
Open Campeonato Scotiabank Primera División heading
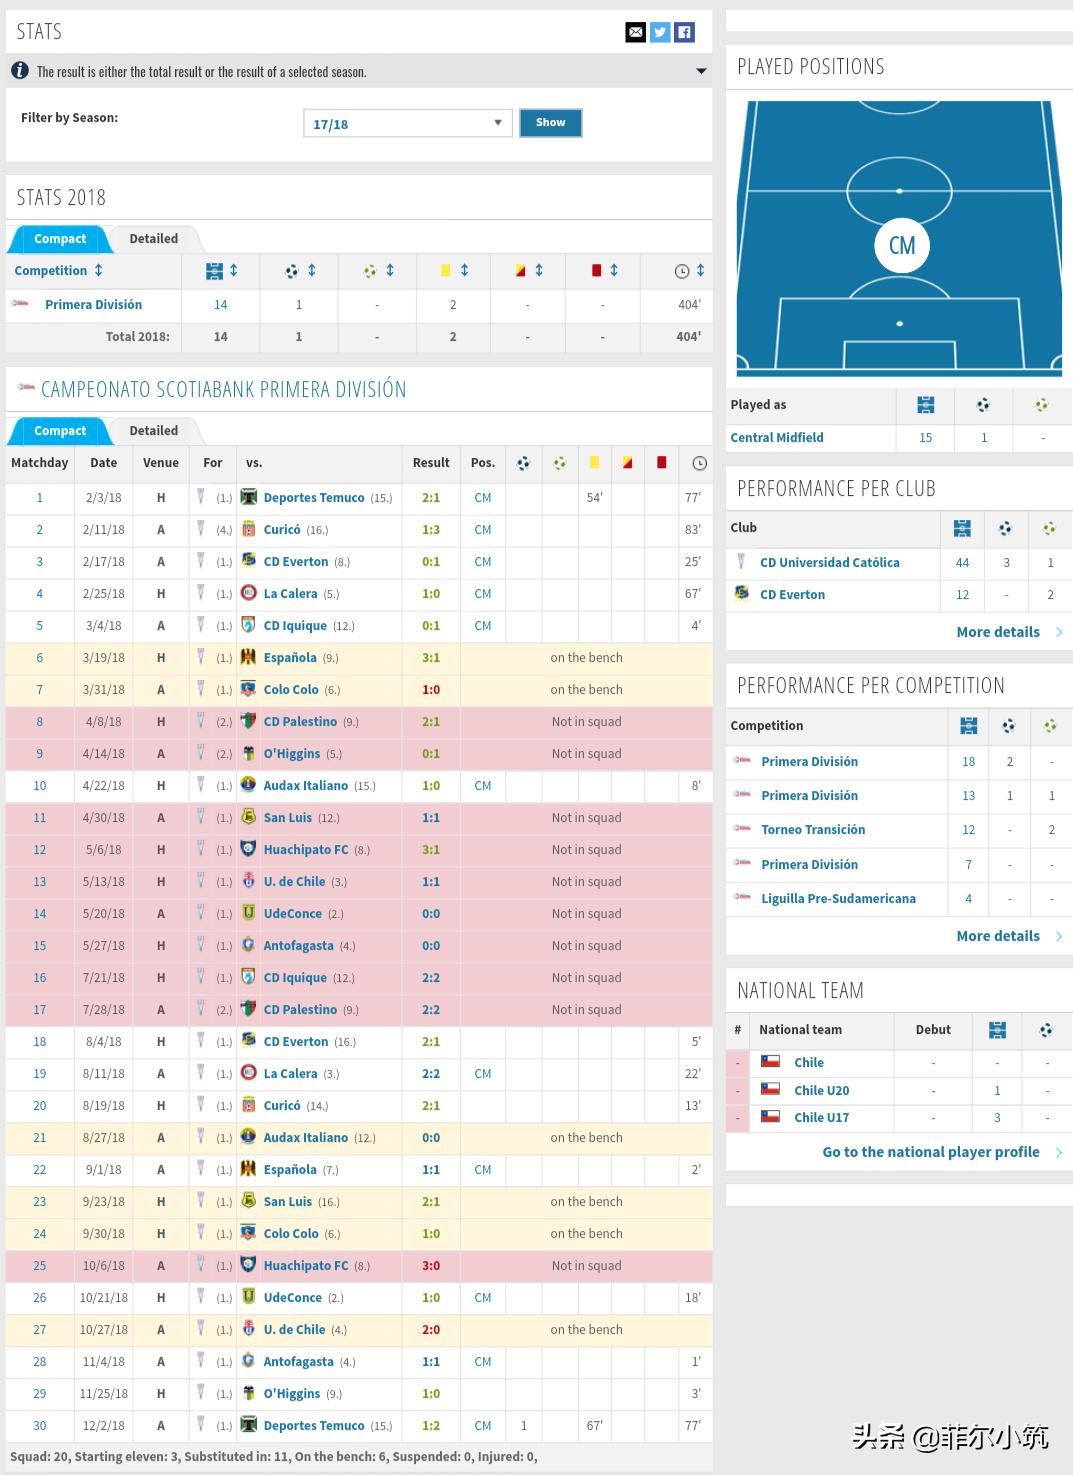[x=223, y=389]
